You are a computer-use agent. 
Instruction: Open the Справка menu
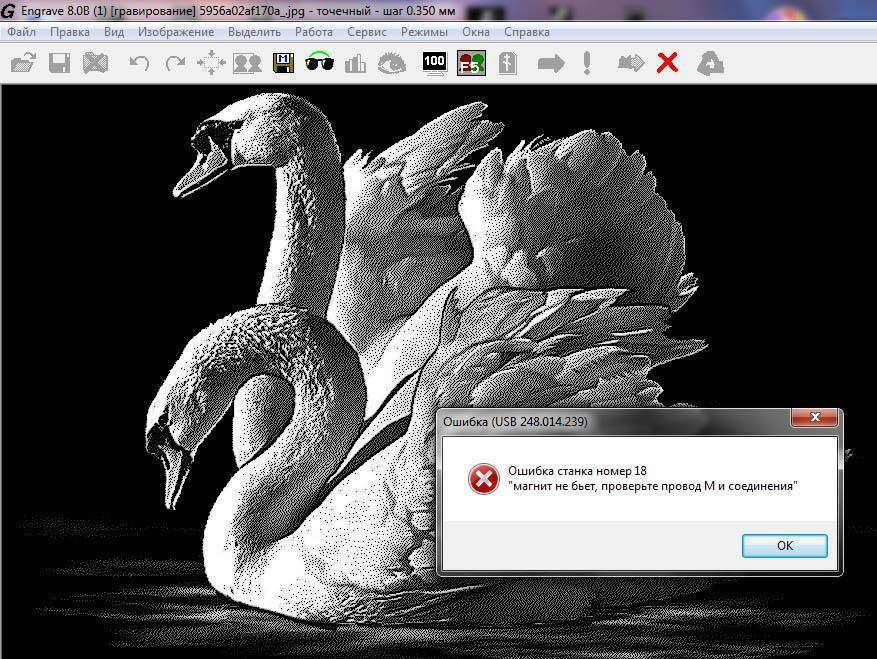pos(527,32)
